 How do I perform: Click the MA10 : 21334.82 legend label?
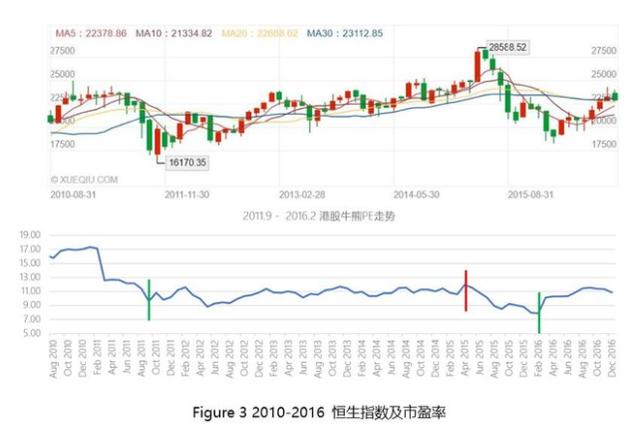174,33
